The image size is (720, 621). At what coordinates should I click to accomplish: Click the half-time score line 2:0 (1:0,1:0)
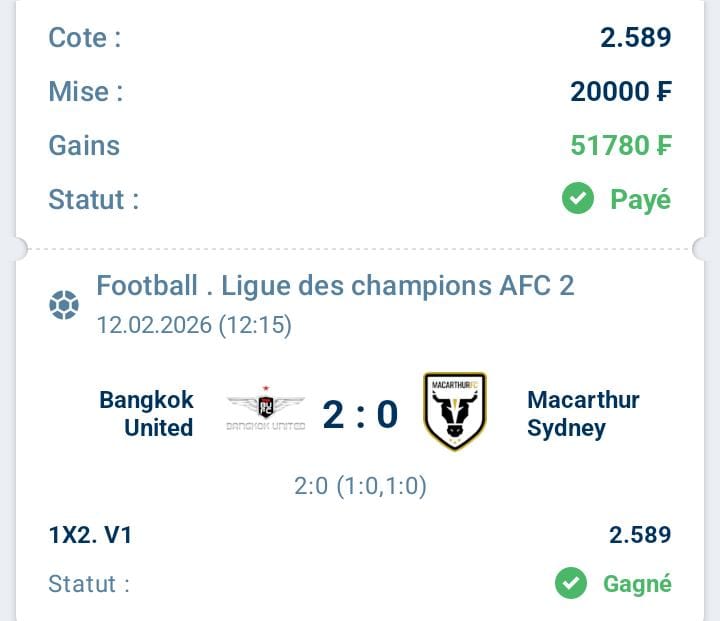click(x=360, y=487)
